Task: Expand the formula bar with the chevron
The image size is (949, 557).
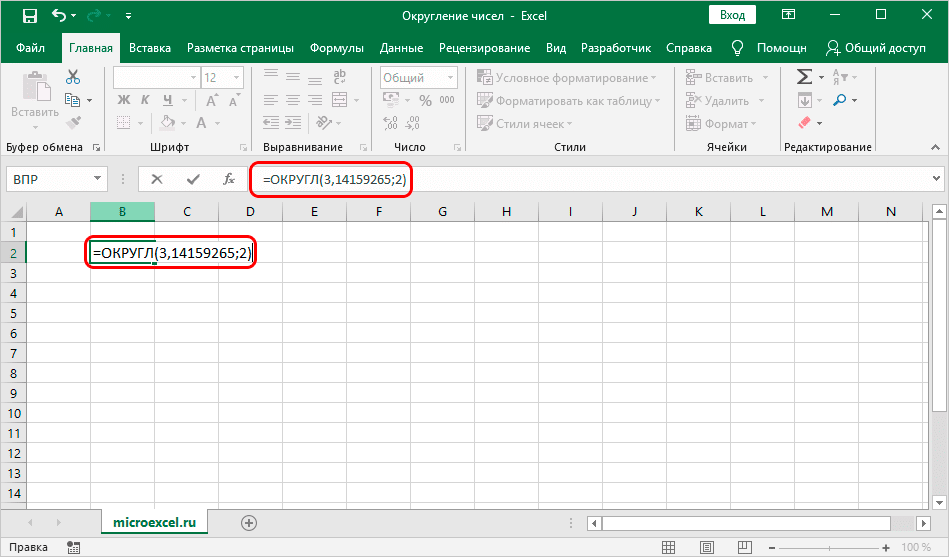Action: (x=937, y=179)
